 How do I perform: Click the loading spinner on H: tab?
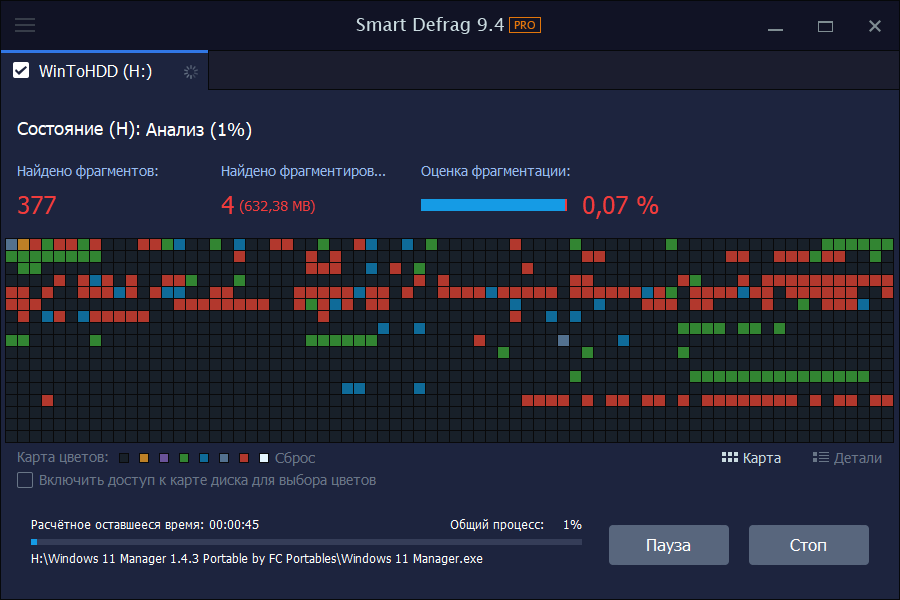(191, 72)
